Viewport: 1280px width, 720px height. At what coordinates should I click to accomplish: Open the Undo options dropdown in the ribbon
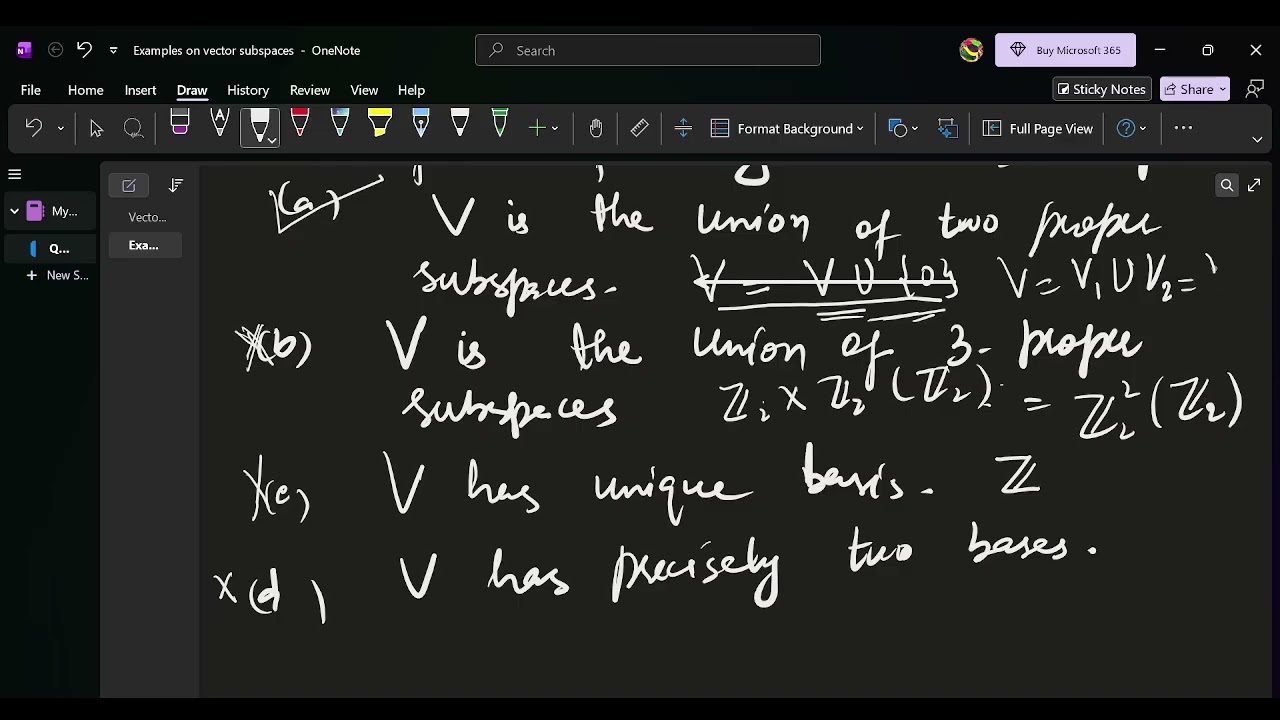(x=61, y=128)
